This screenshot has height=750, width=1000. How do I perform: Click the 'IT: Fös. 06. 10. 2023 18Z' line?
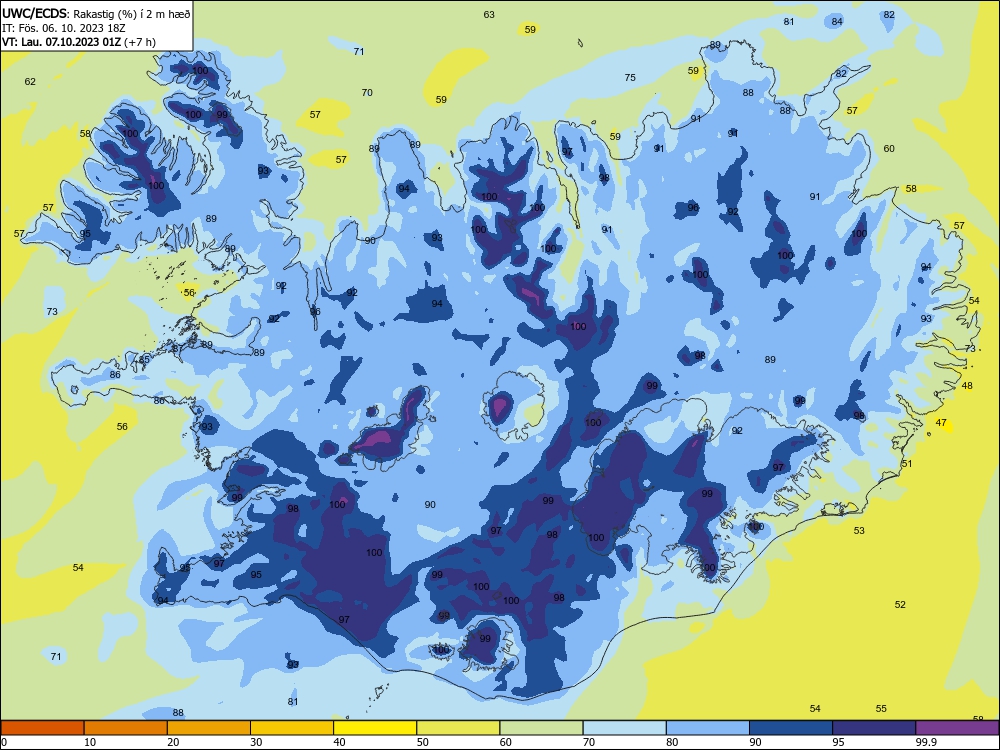(66, 28)
